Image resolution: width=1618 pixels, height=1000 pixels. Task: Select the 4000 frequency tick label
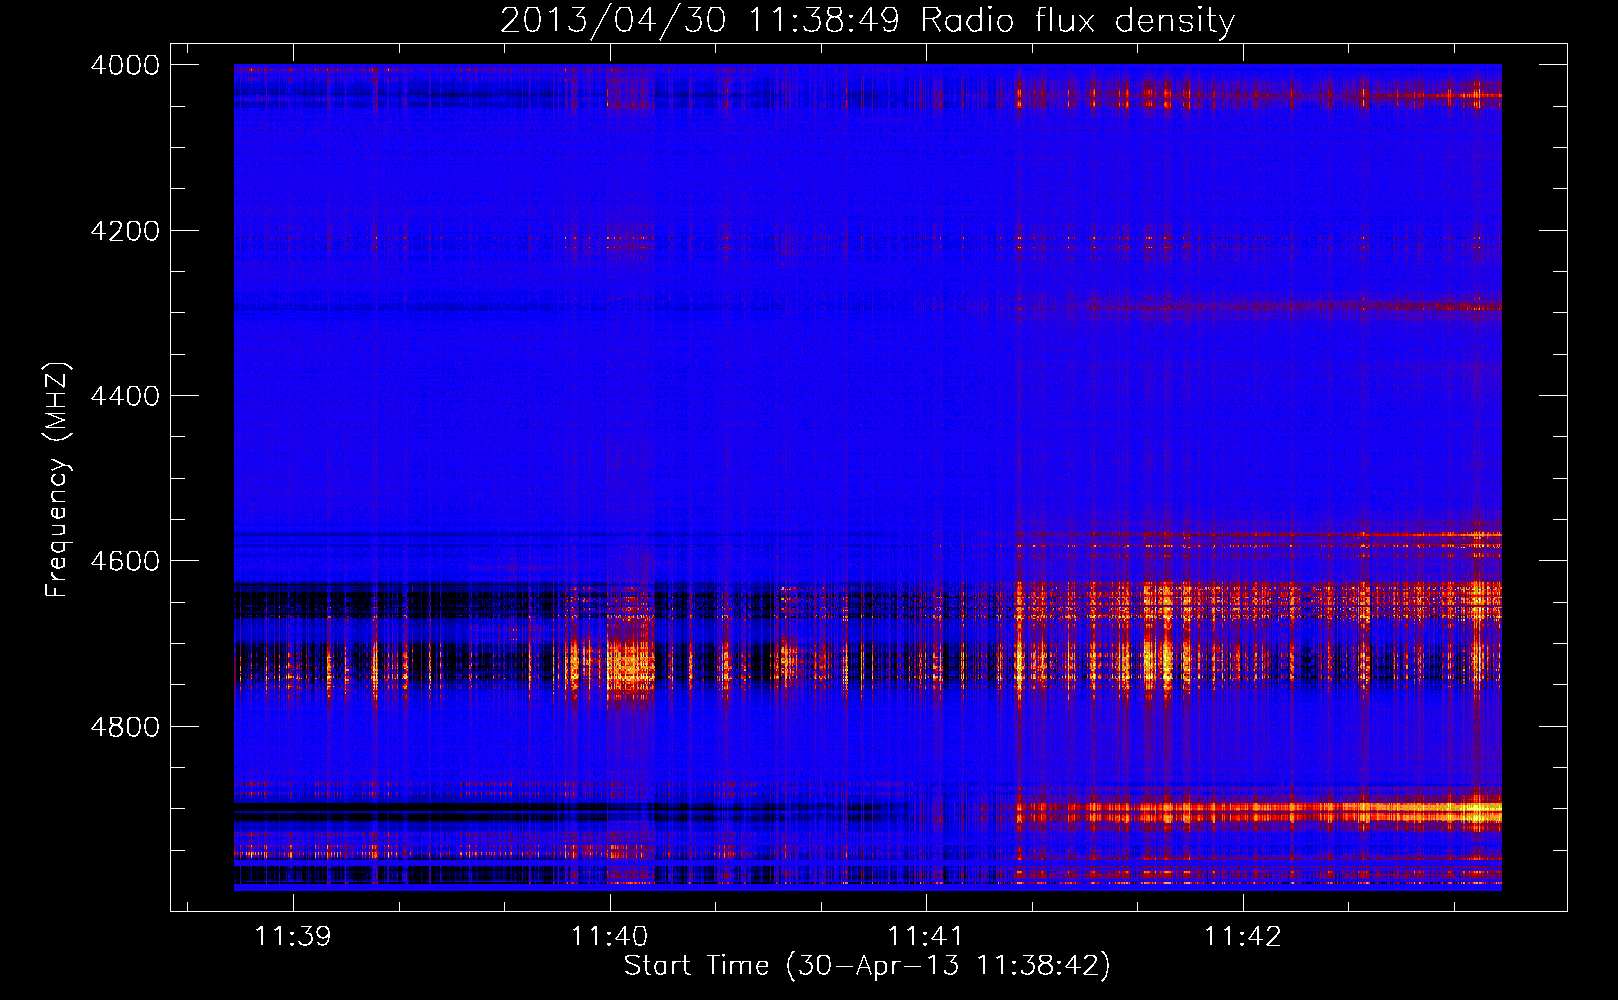pos(125,65)
